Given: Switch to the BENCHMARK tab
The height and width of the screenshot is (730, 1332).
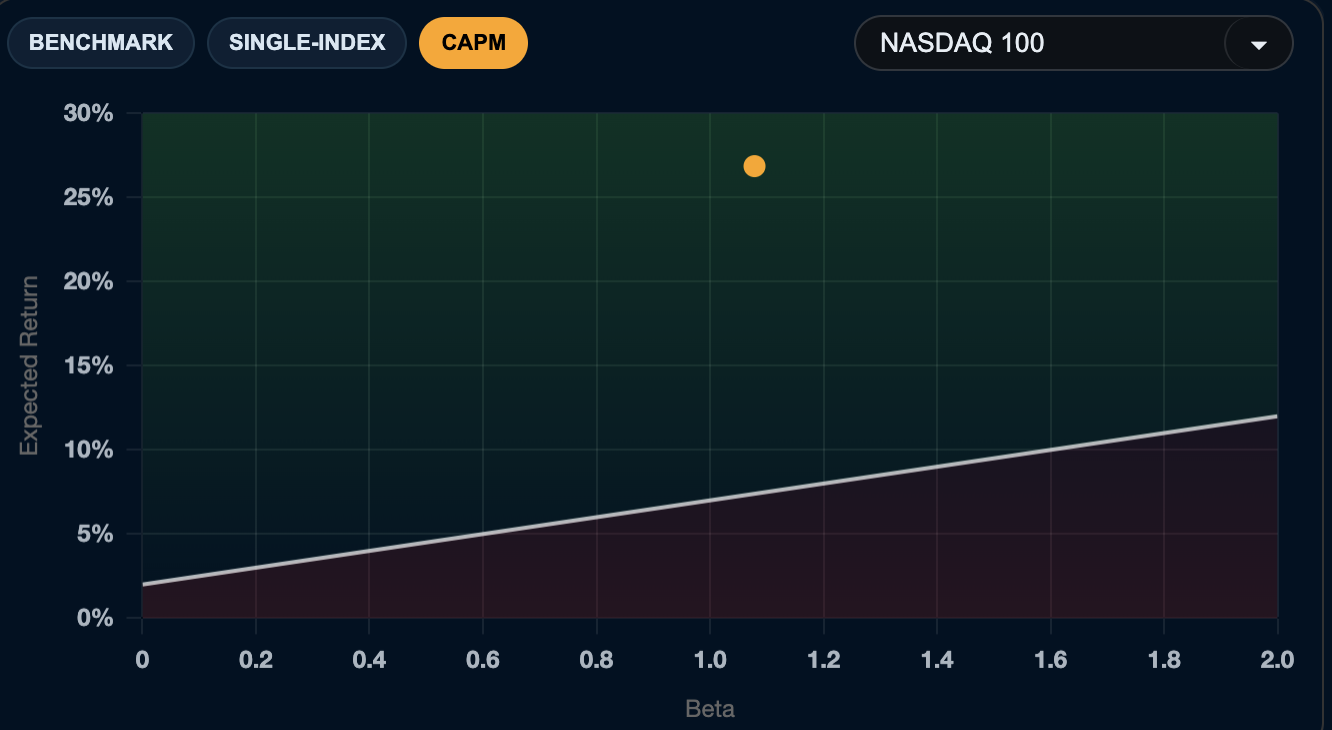Looking at the screenshot, I should [100, 43].
